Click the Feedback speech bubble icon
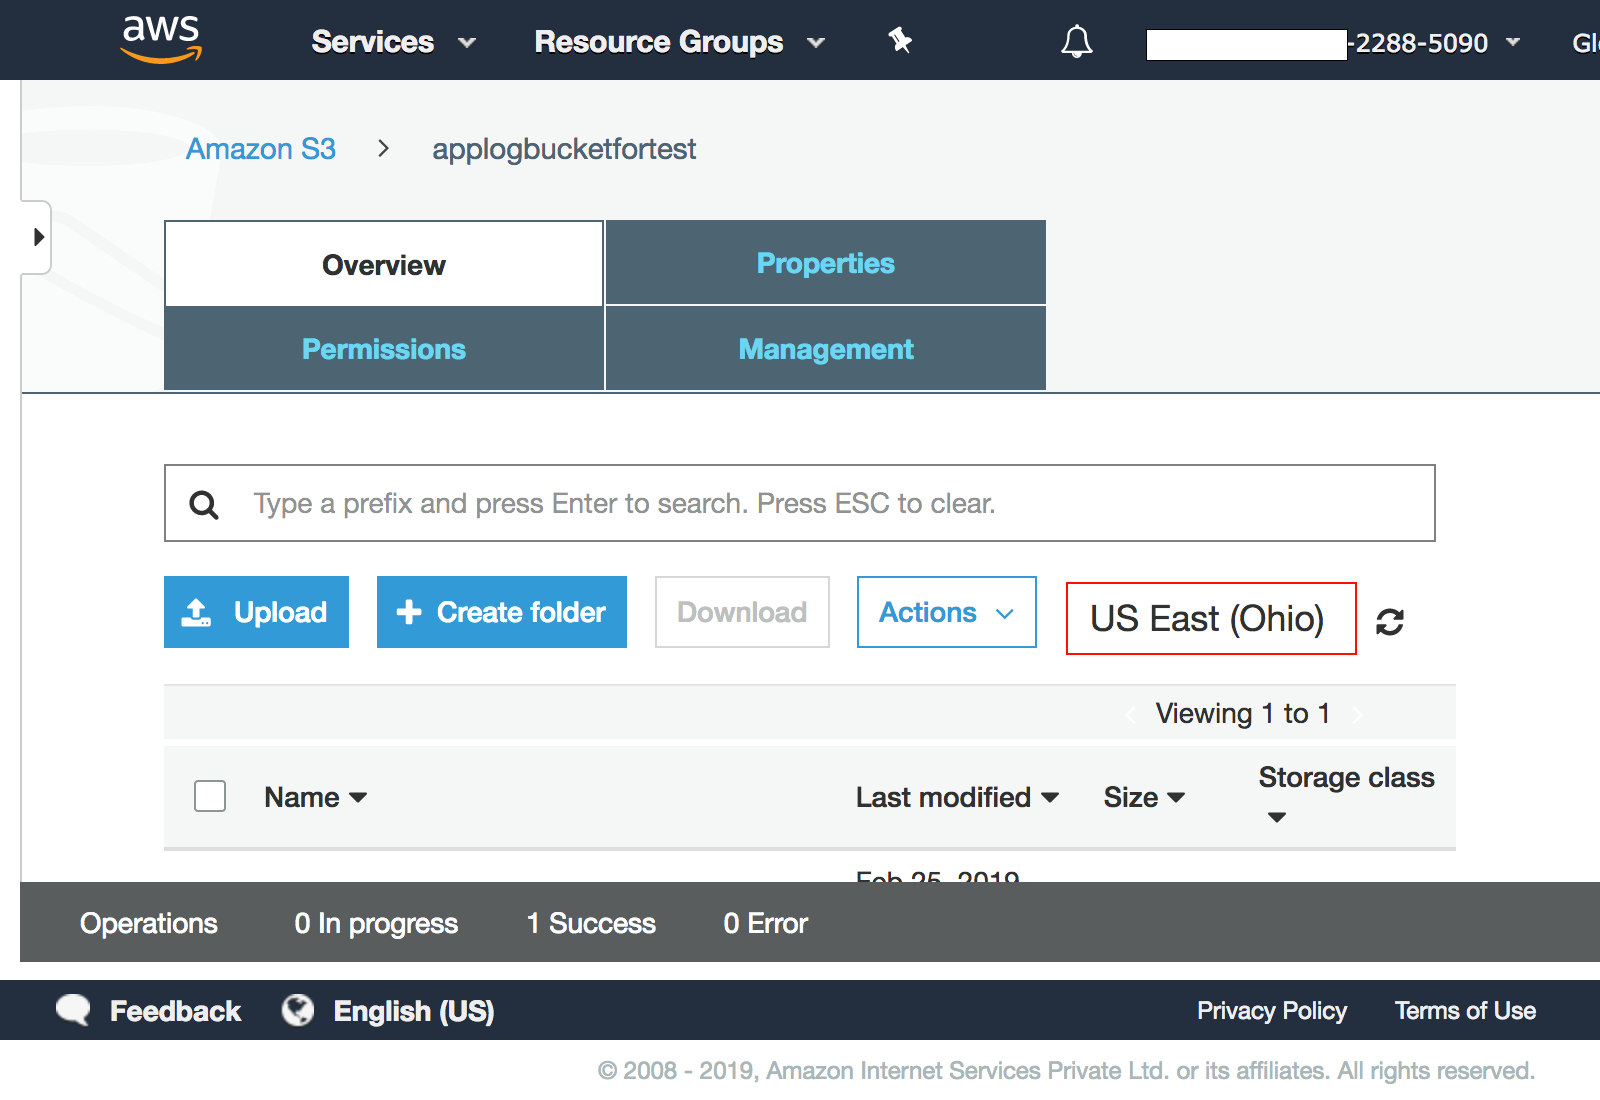The width and height of the screenshot is (1600, 1100). point(73,1010)
